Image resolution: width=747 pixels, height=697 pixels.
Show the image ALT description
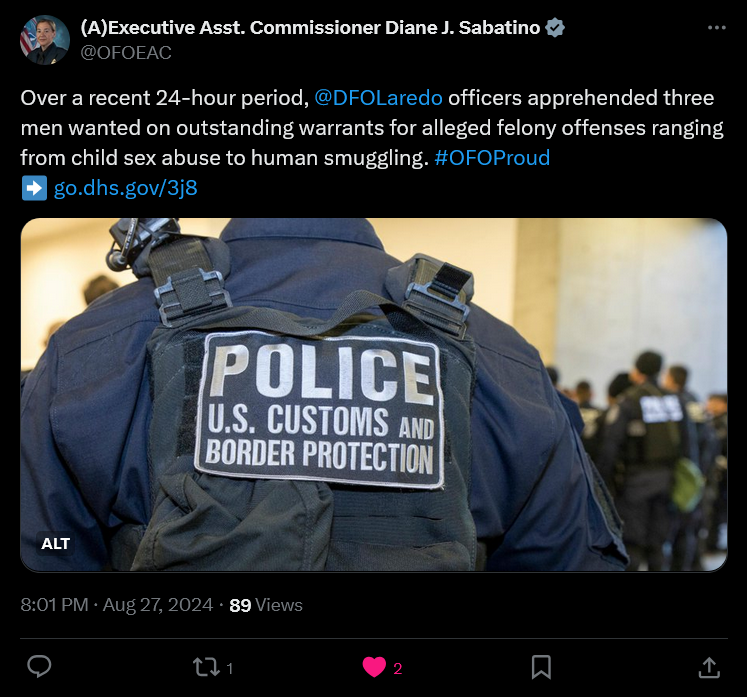[55, 544]
